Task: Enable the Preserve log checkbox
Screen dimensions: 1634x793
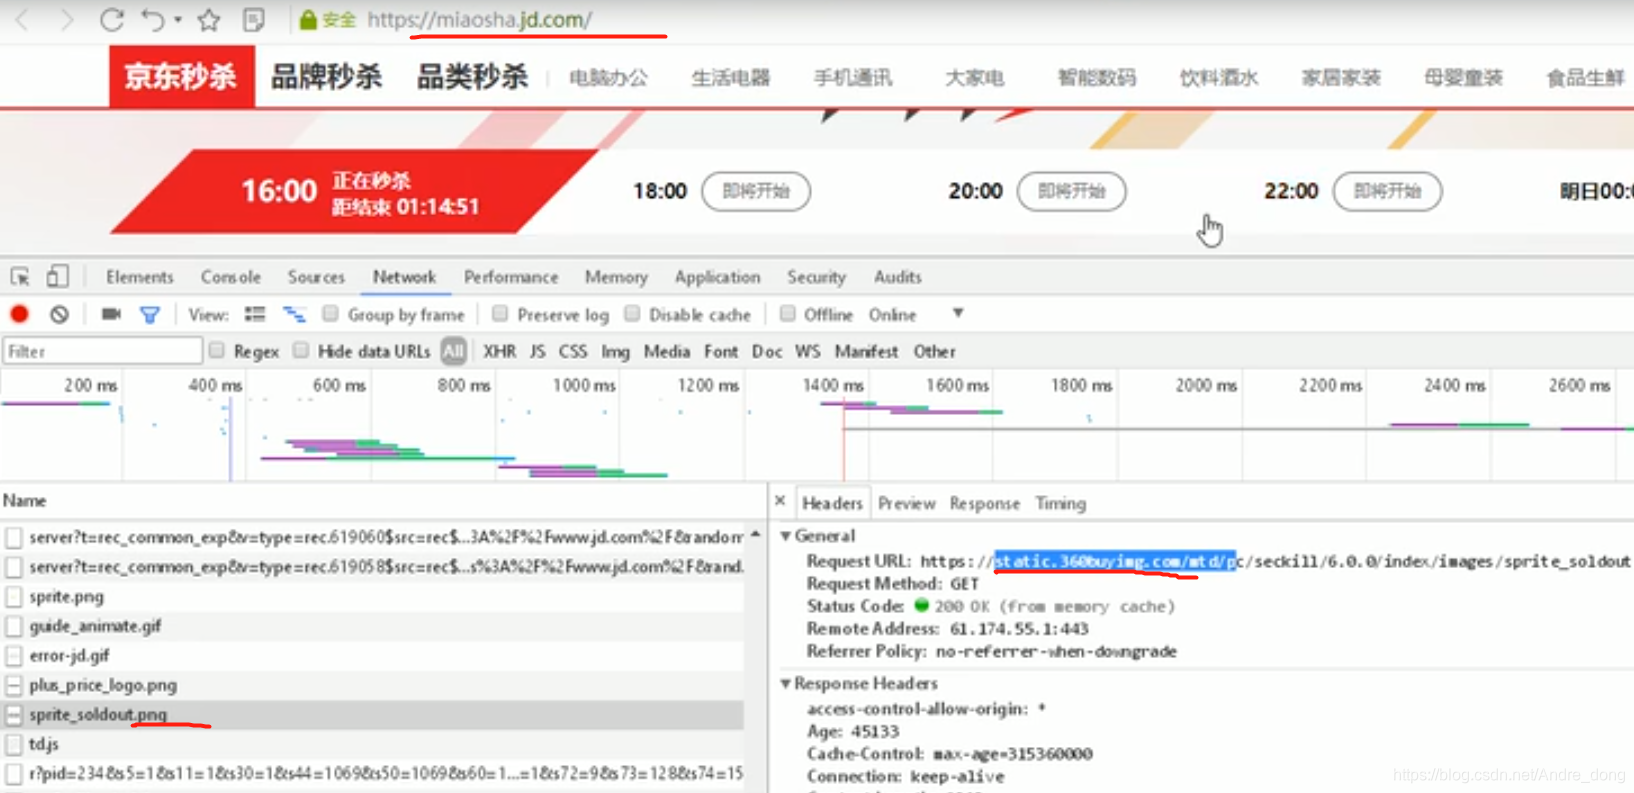Action: pos(500,314)
